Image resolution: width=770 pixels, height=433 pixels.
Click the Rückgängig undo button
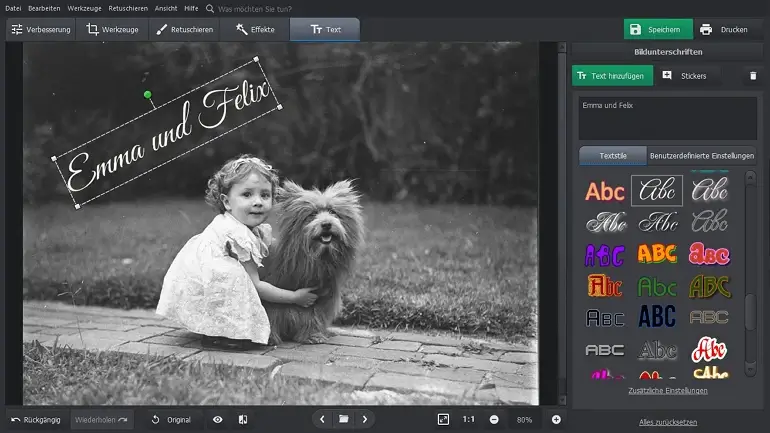(36, 420)
